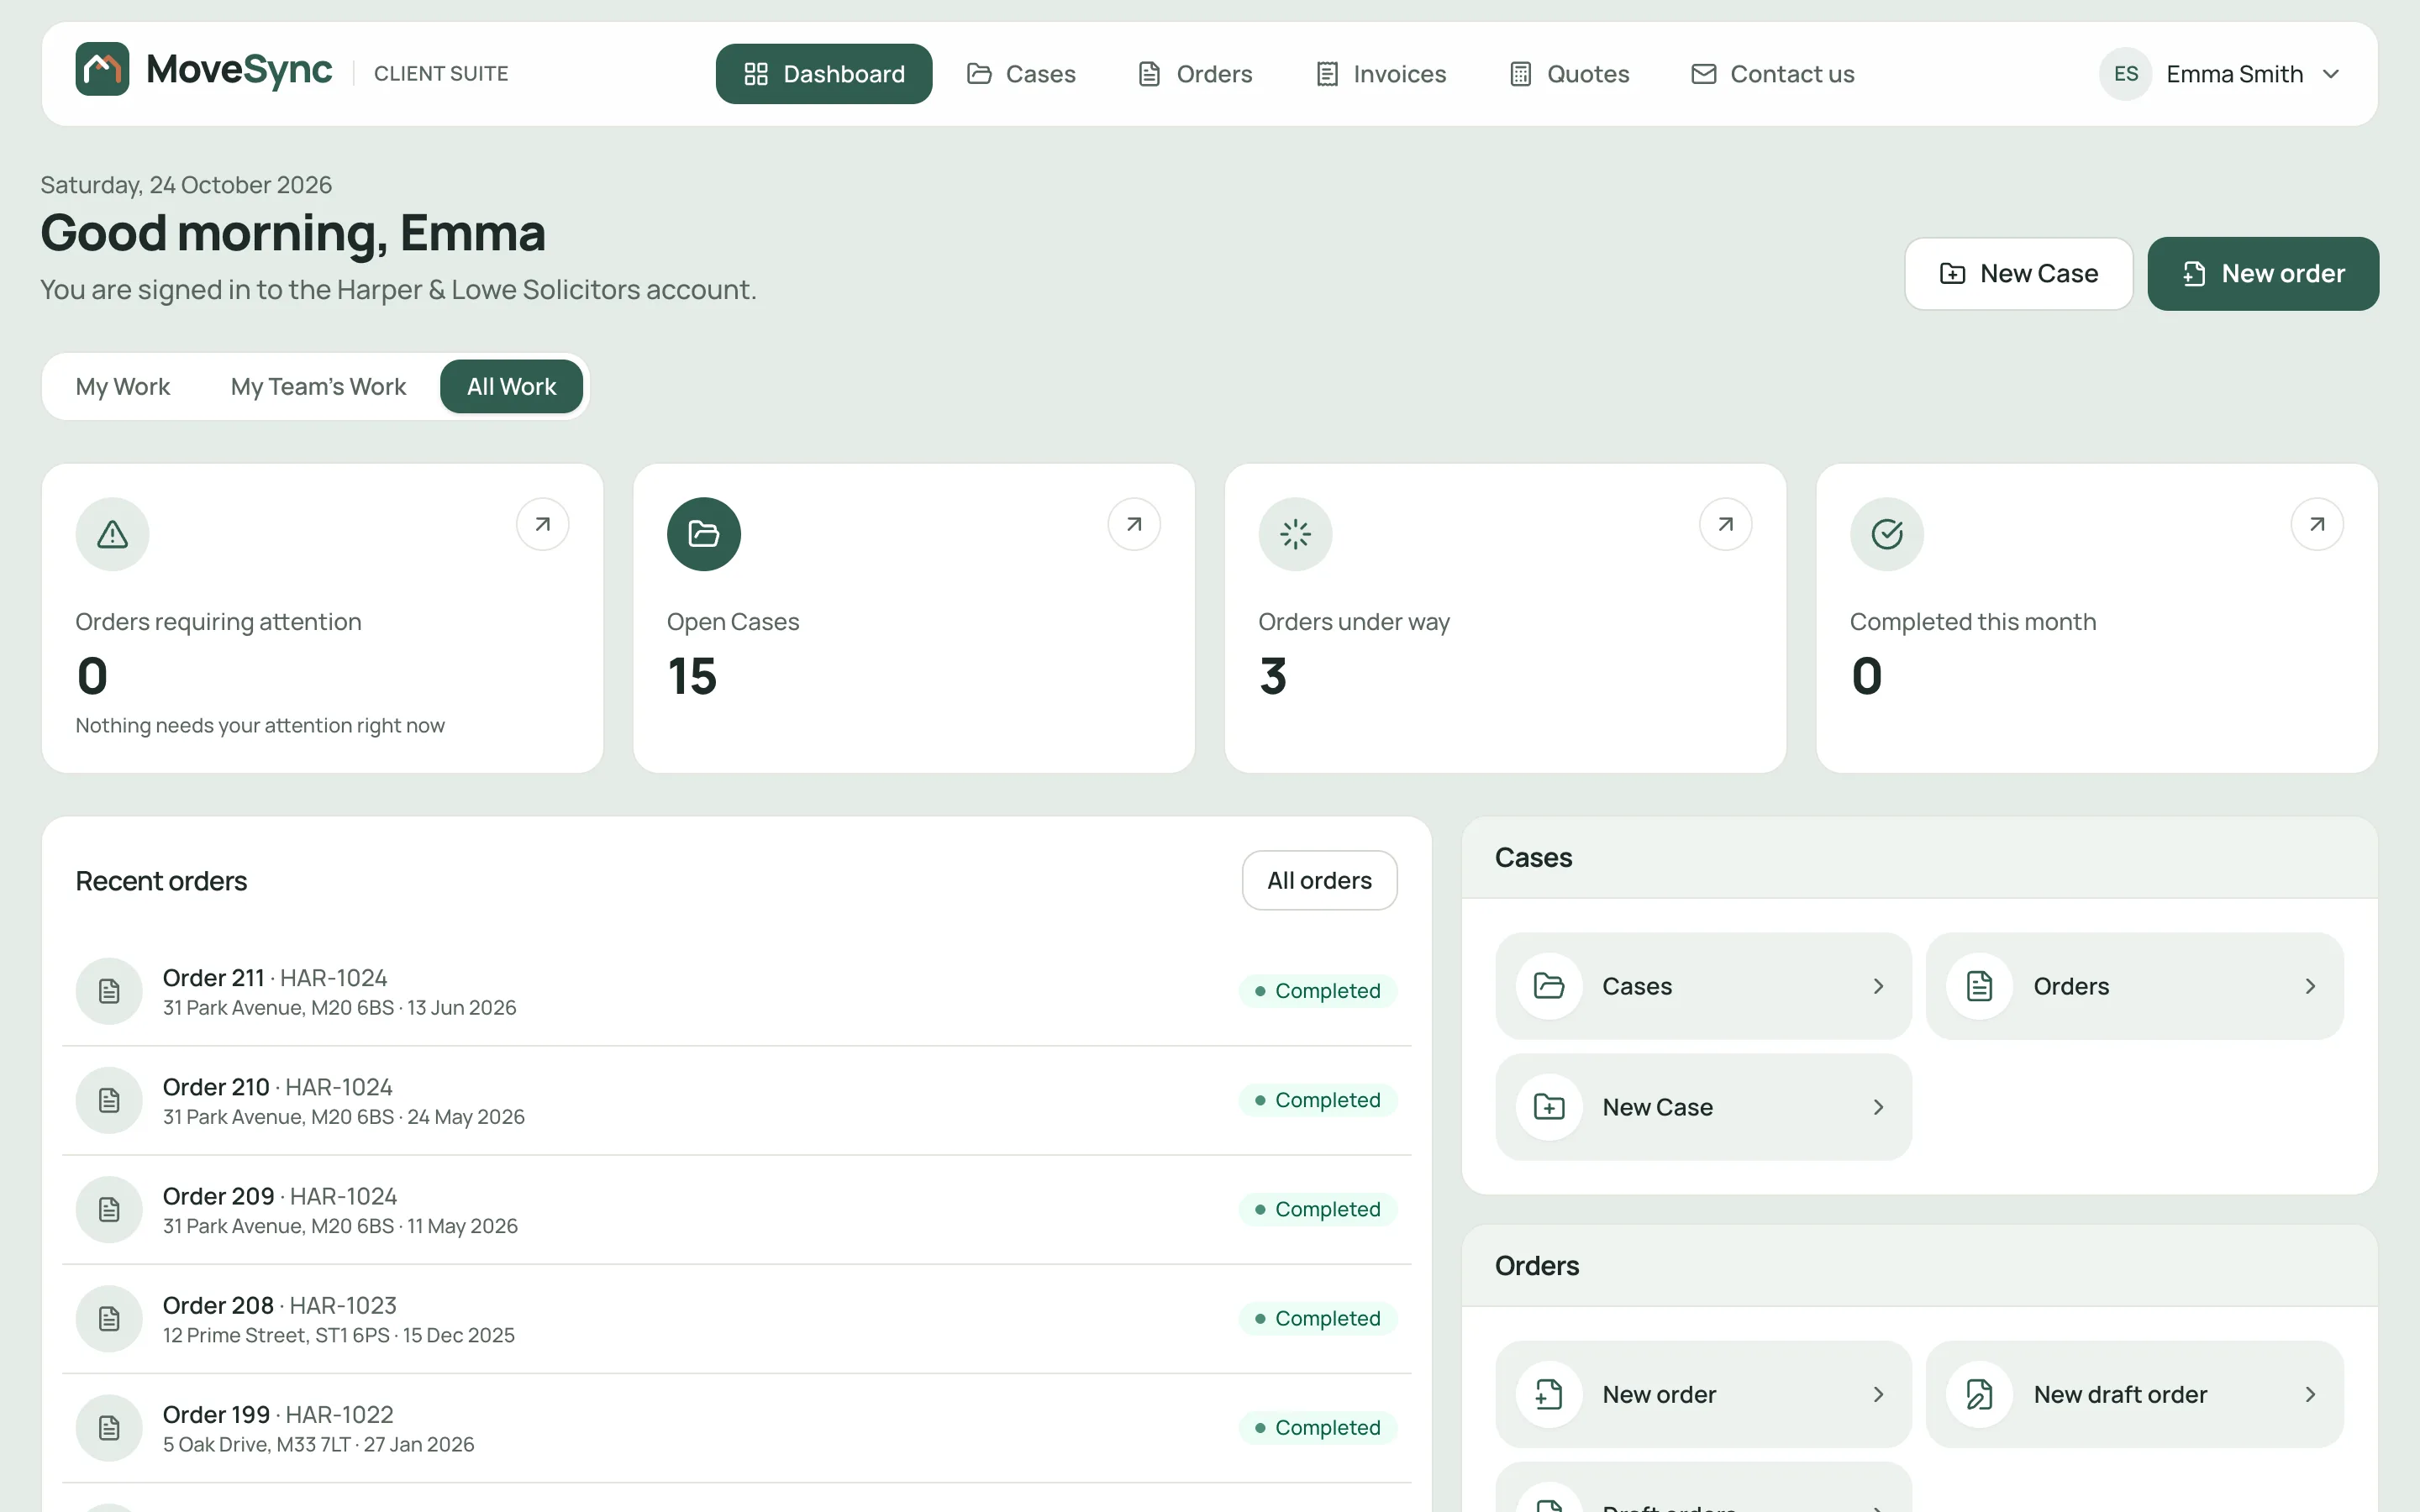Screen dimensions: 2420x1512
Task: Click the MoveSync house logo icon
Action: click(x=102, y=69)
